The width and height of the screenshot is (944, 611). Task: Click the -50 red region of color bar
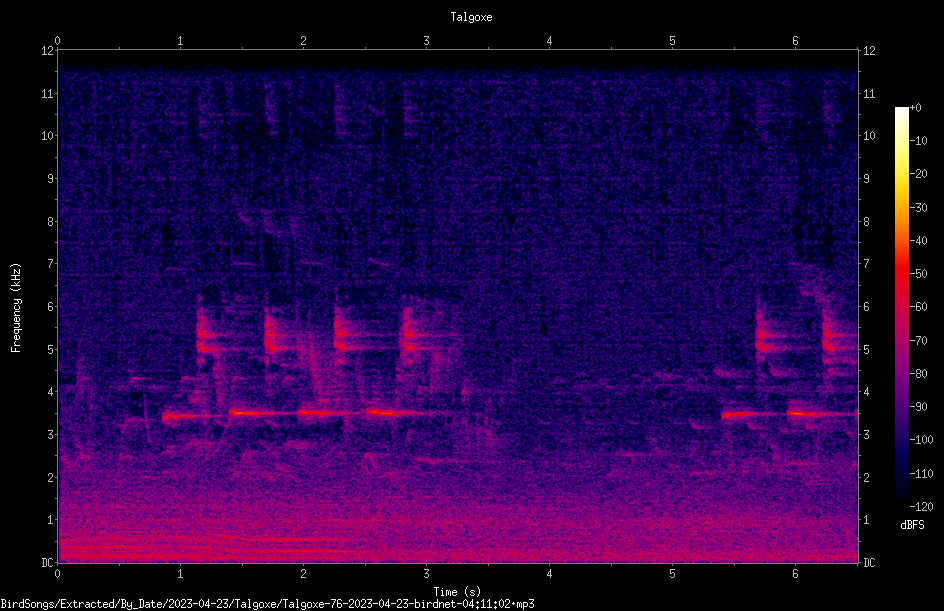point(901,274)
